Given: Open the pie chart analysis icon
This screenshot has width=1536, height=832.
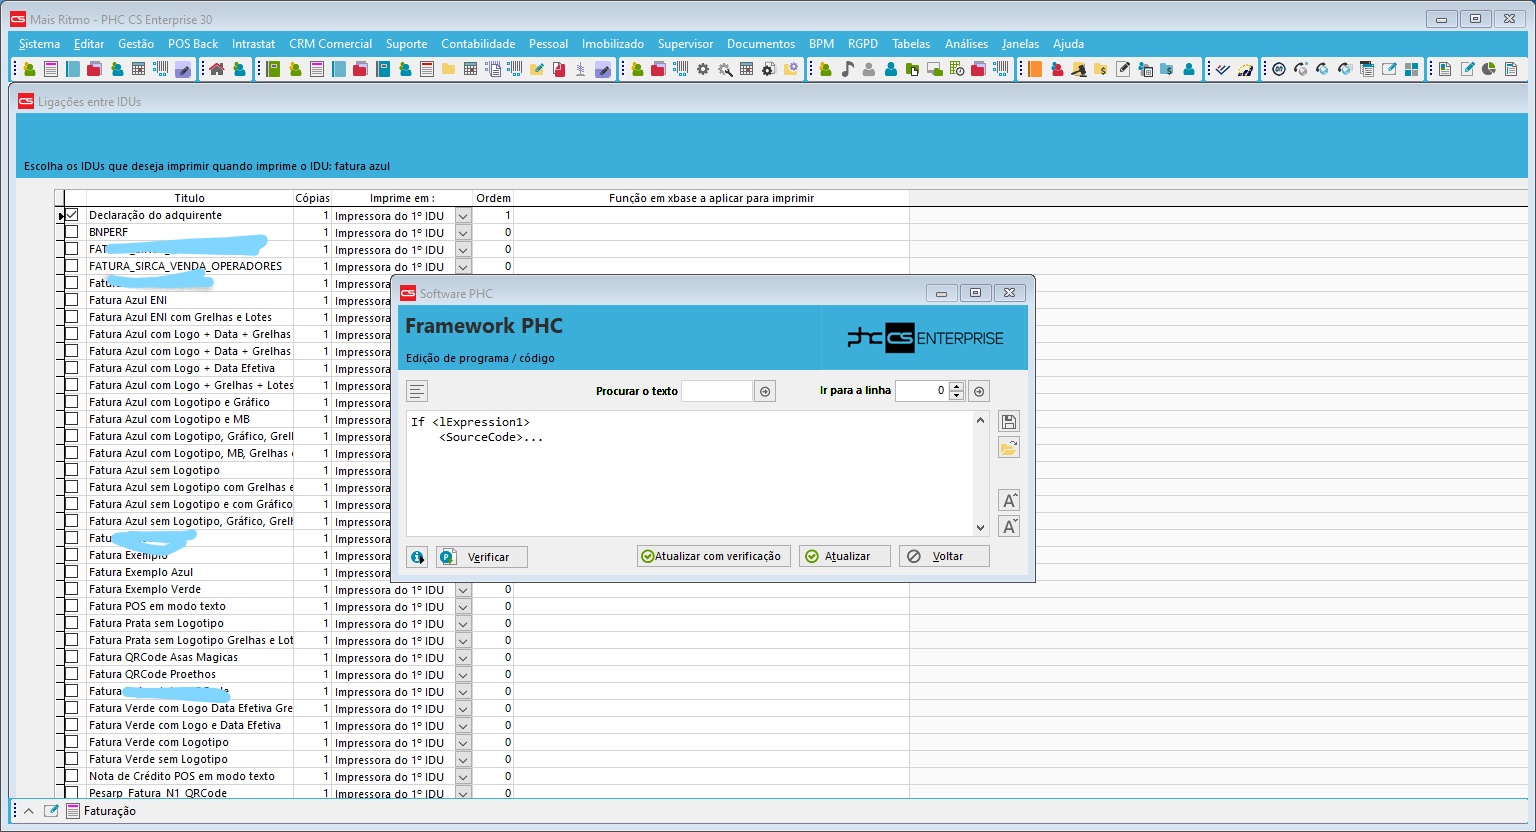Looking at the screenshot, I should coord(1487,69).
